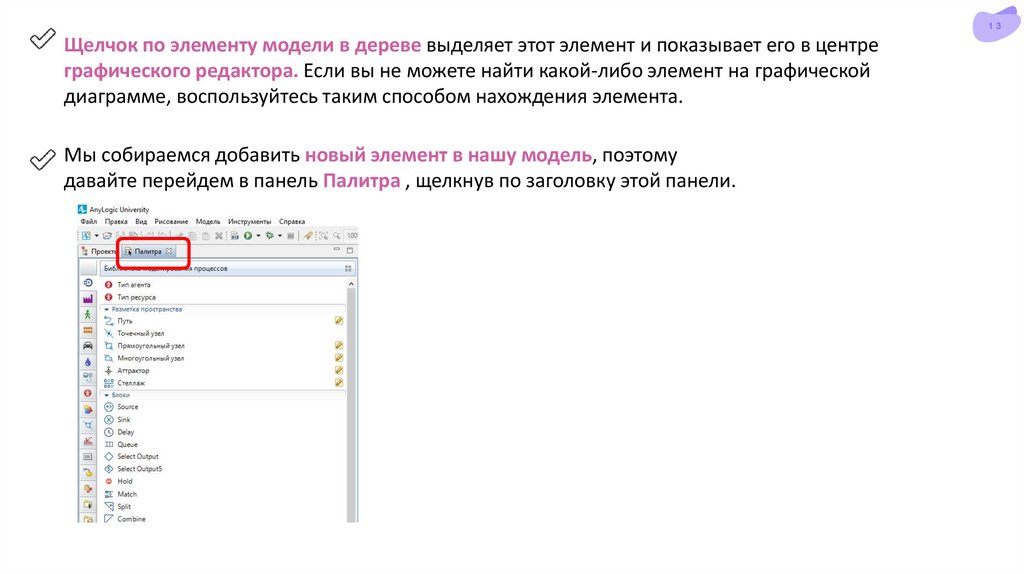The image size is (1024, 574).
Task: Open the dropdown arrow beside Debug
Action: (x=280, y=236)
